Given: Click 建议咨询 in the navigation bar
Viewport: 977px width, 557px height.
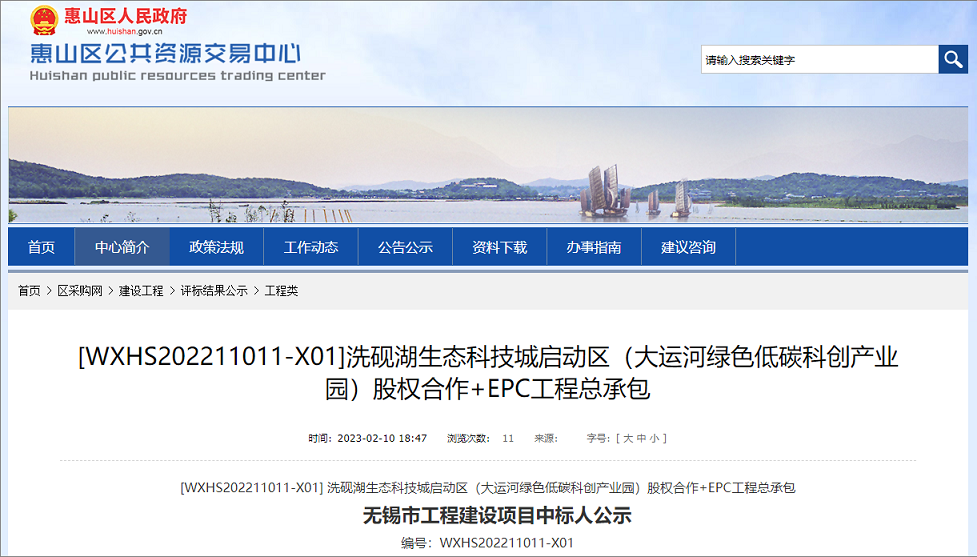Looking at the screenshot, I should (688, 247).
